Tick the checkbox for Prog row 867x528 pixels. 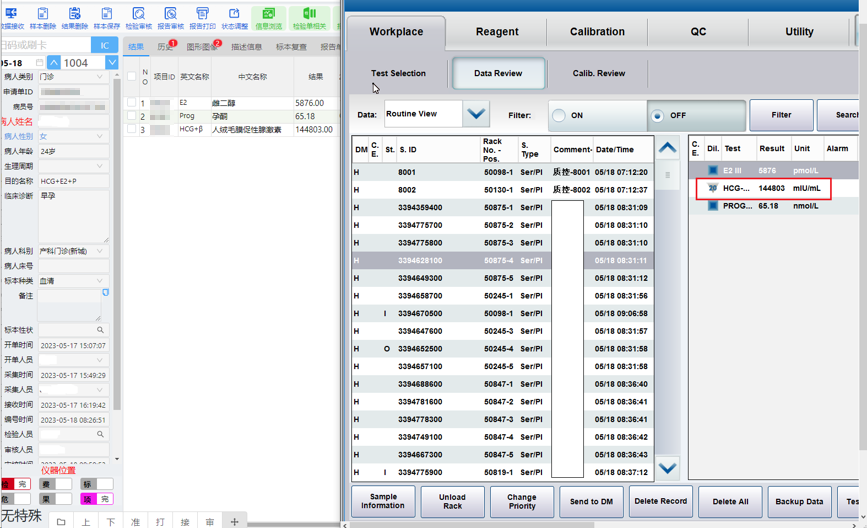131,116
